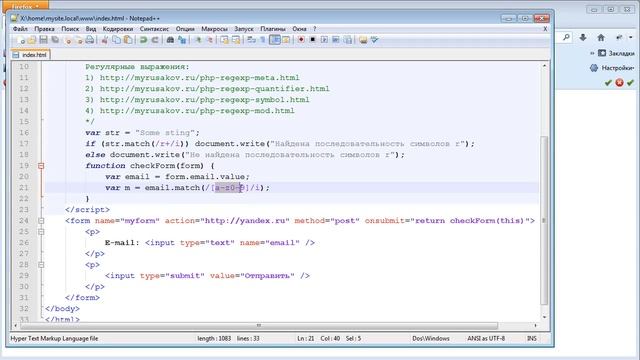The width and height of the screenshot is (640, 360).
Task: Click the INS indicator in status bar
Action: tap(531, 338)
